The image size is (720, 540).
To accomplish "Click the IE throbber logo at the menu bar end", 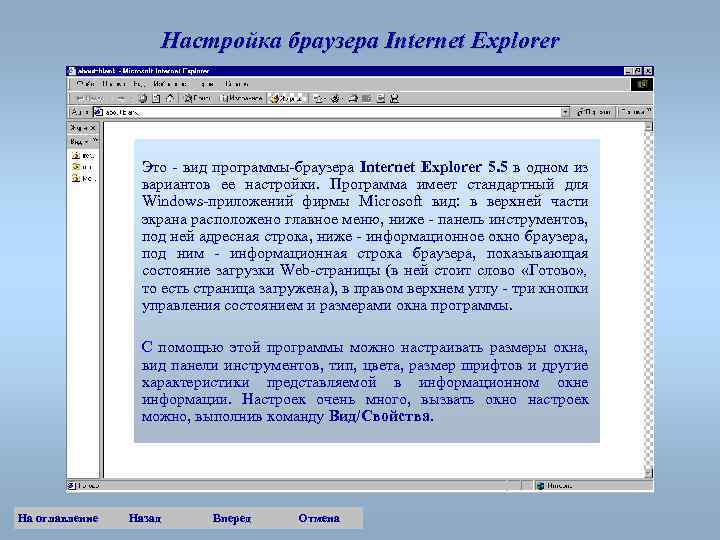I will [642, 84].
